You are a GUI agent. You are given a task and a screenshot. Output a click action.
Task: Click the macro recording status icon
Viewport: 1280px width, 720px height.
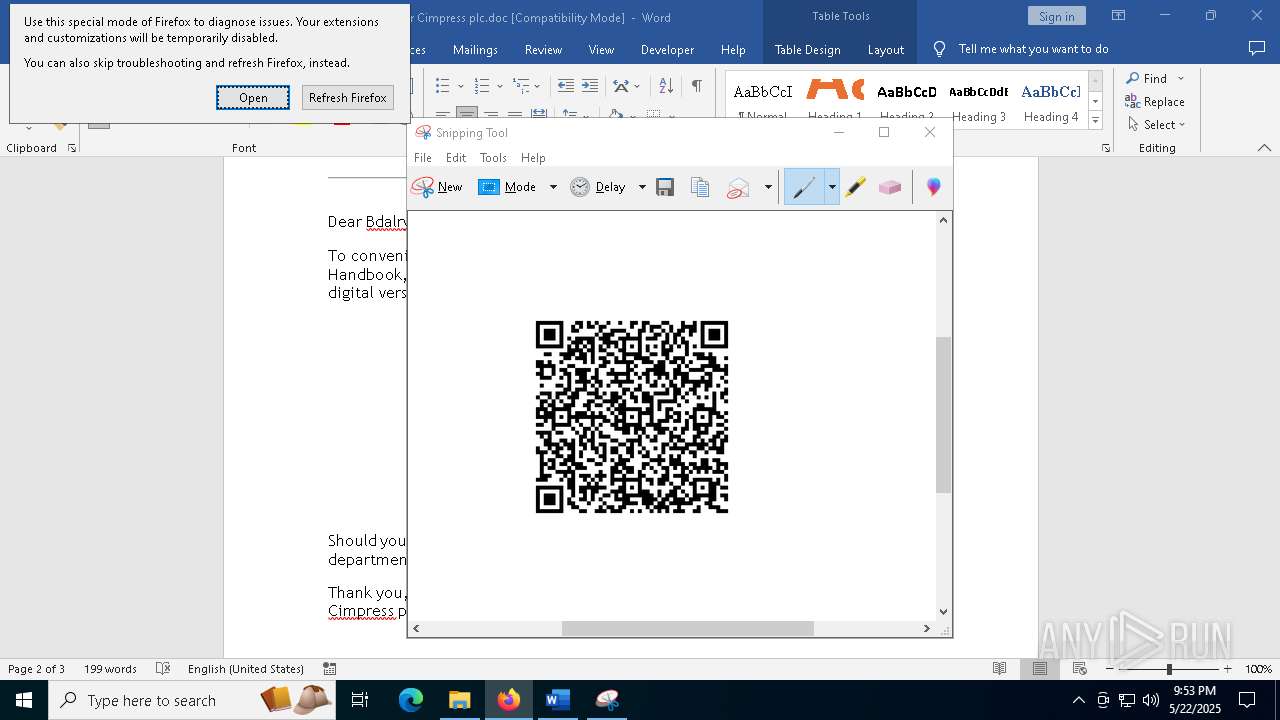(x=329, y=669)
